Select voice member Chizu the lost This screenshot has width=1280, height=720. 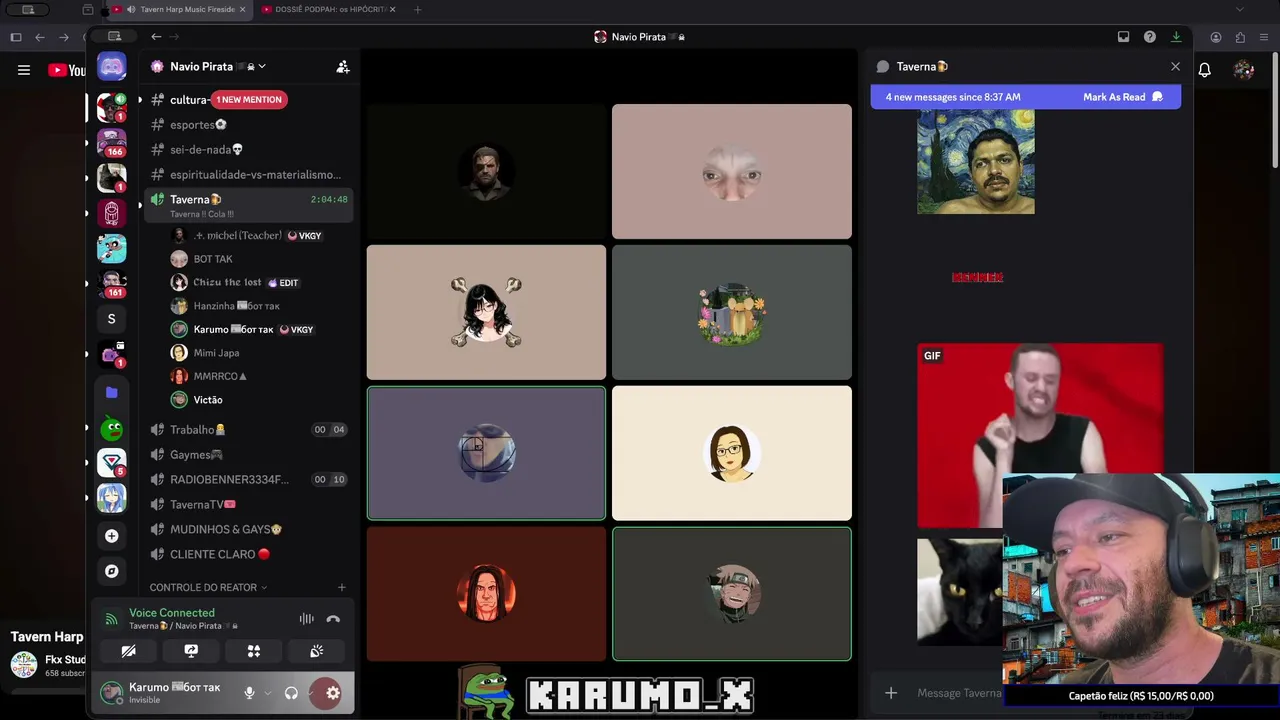(x=260, y=283)
